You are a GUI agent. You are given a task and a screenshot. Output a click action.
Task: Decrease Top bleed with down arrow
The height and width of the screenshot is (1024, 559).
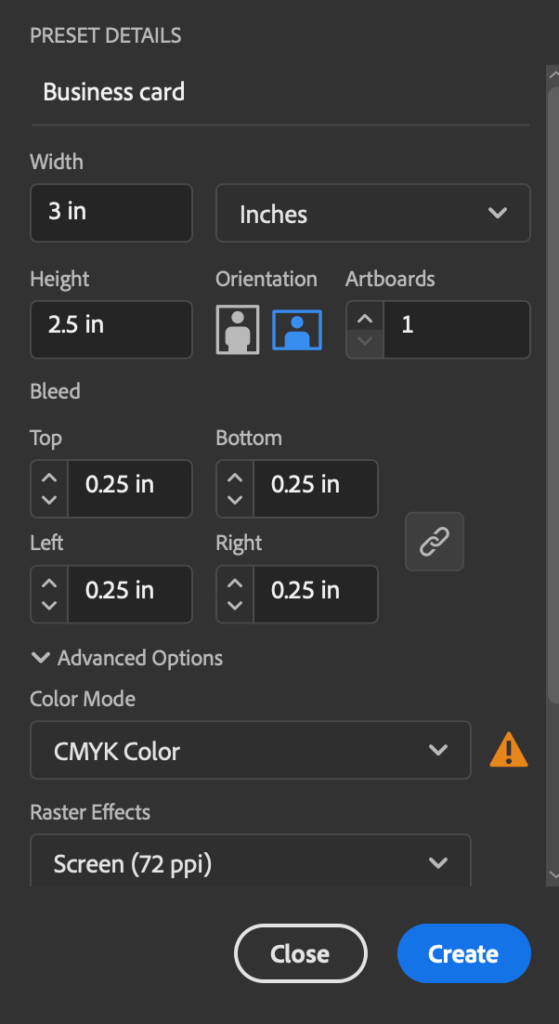pyautogui.click(x=50, y=500)
